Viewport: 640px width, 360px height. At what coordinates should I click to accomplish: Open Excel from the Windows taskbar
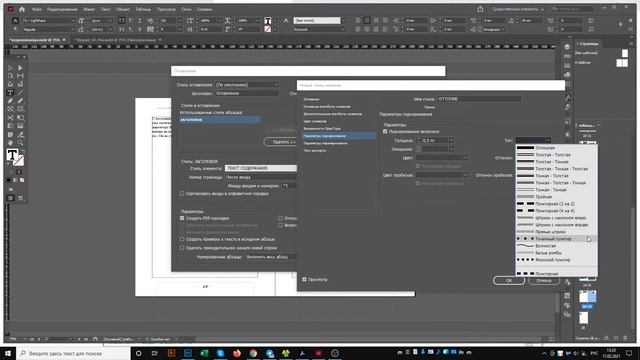click(x=204, y=353)
